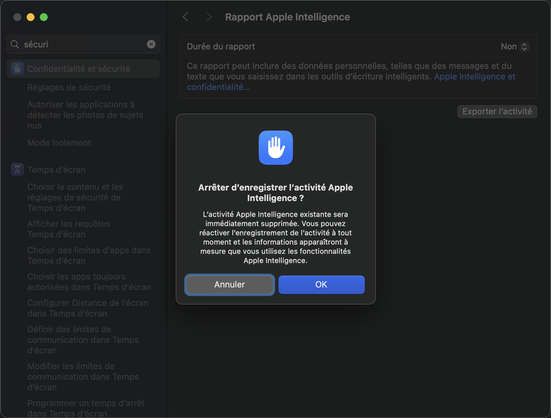Viewport: 551px width, 418px height.
Task: Click the Rapport Apple Intelligence title
Action: tap(287, 17)
